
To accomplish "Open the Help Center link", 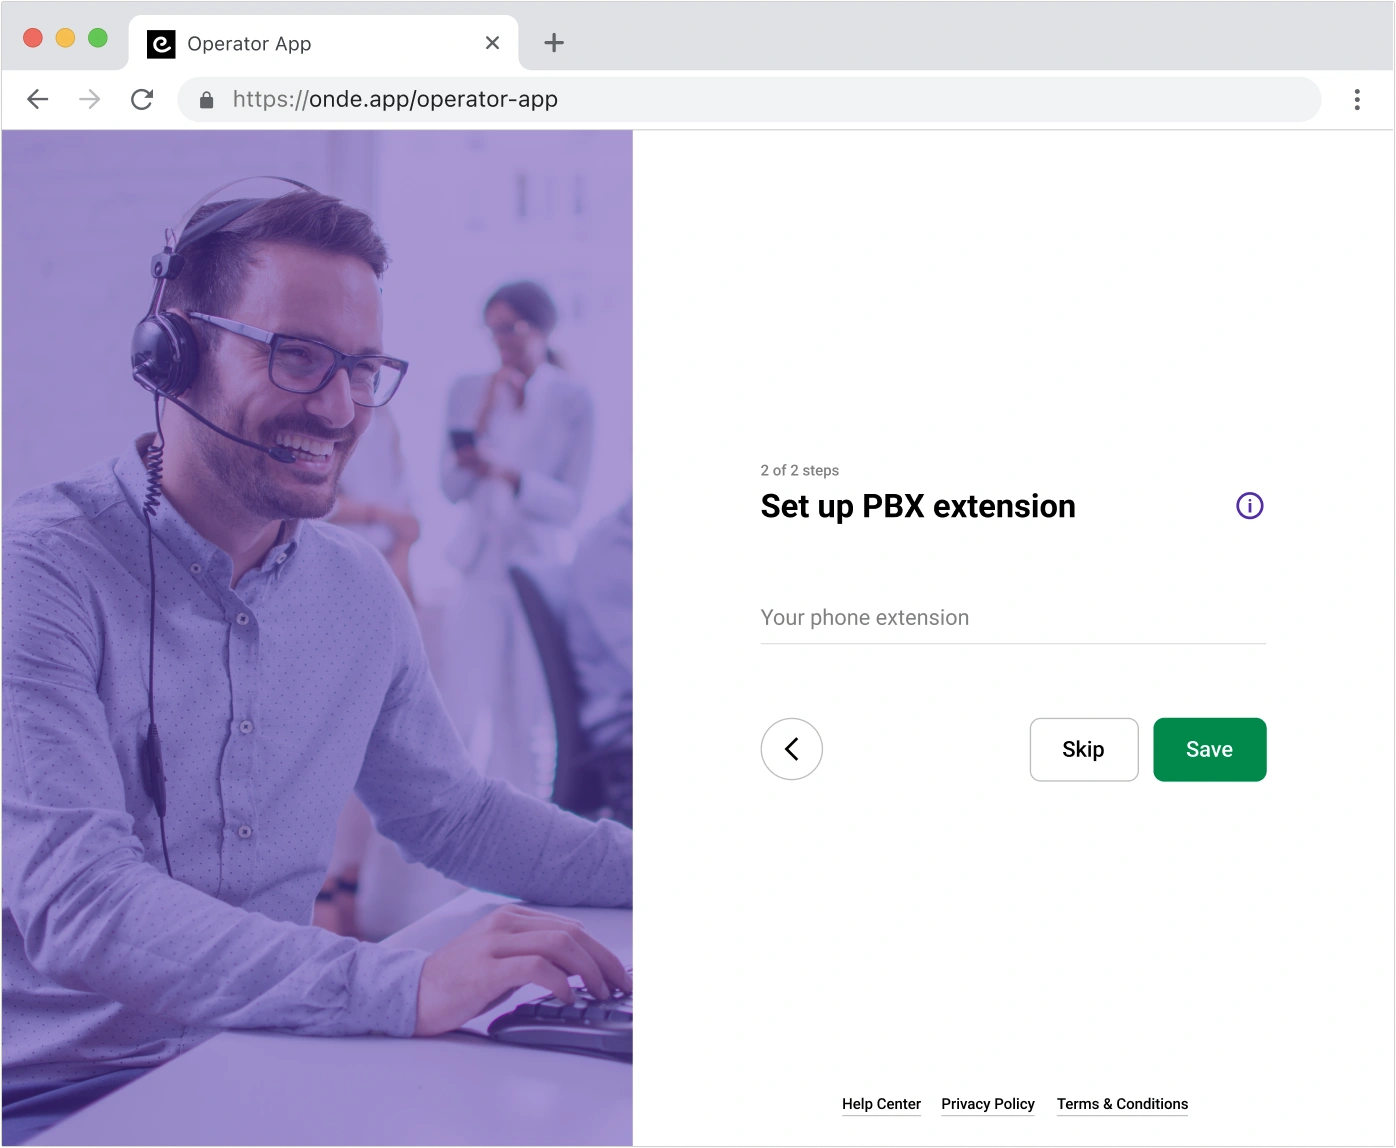I will coord(881,1104).
